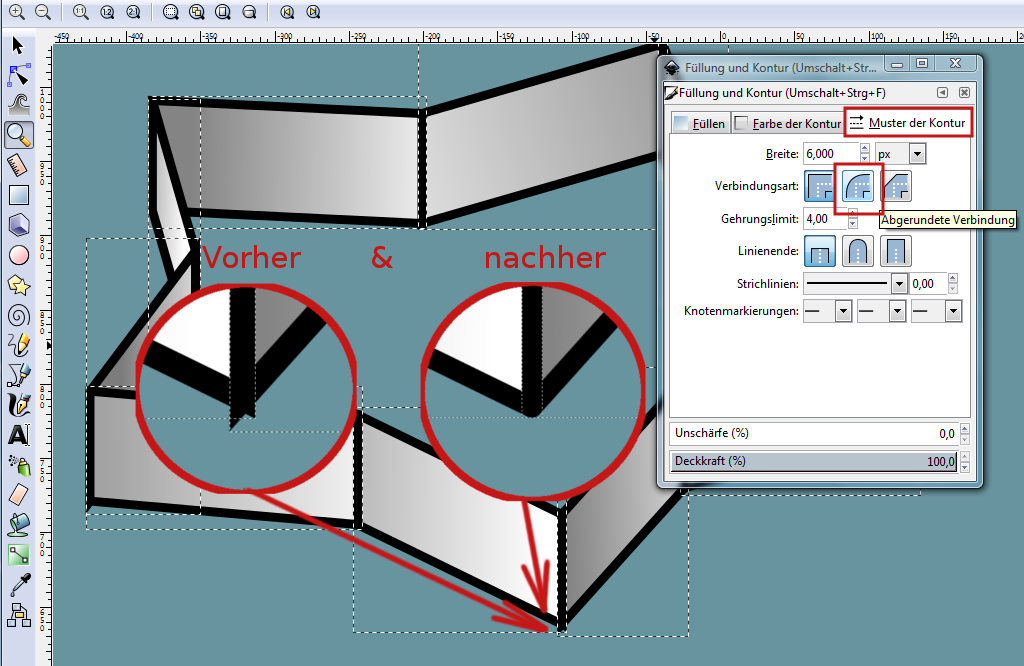This screenshot has height=666, width=1024.
Task: Select the node edit tool
Action: 18,75
